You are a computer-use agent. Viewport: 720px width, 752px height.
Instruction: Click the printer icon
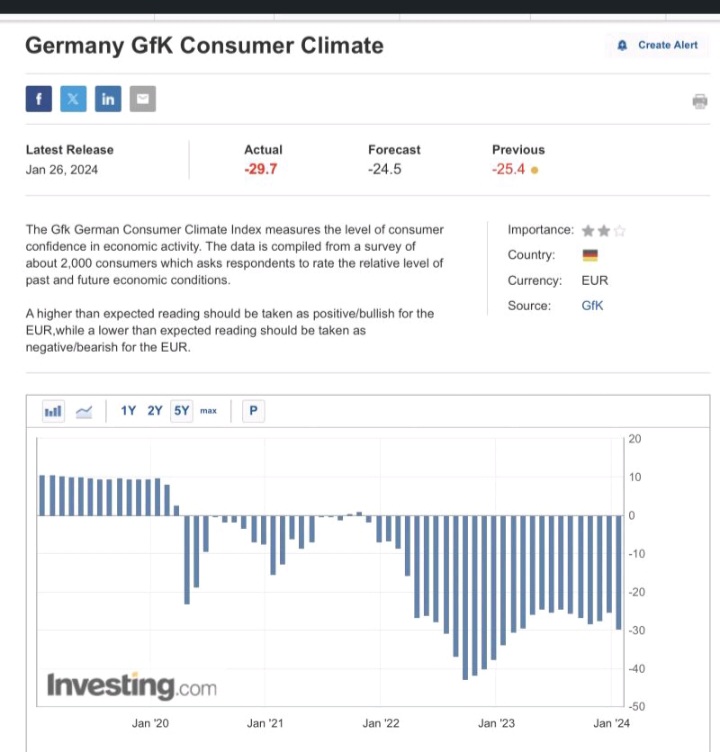pyautogui.click(x=699, y=101)
